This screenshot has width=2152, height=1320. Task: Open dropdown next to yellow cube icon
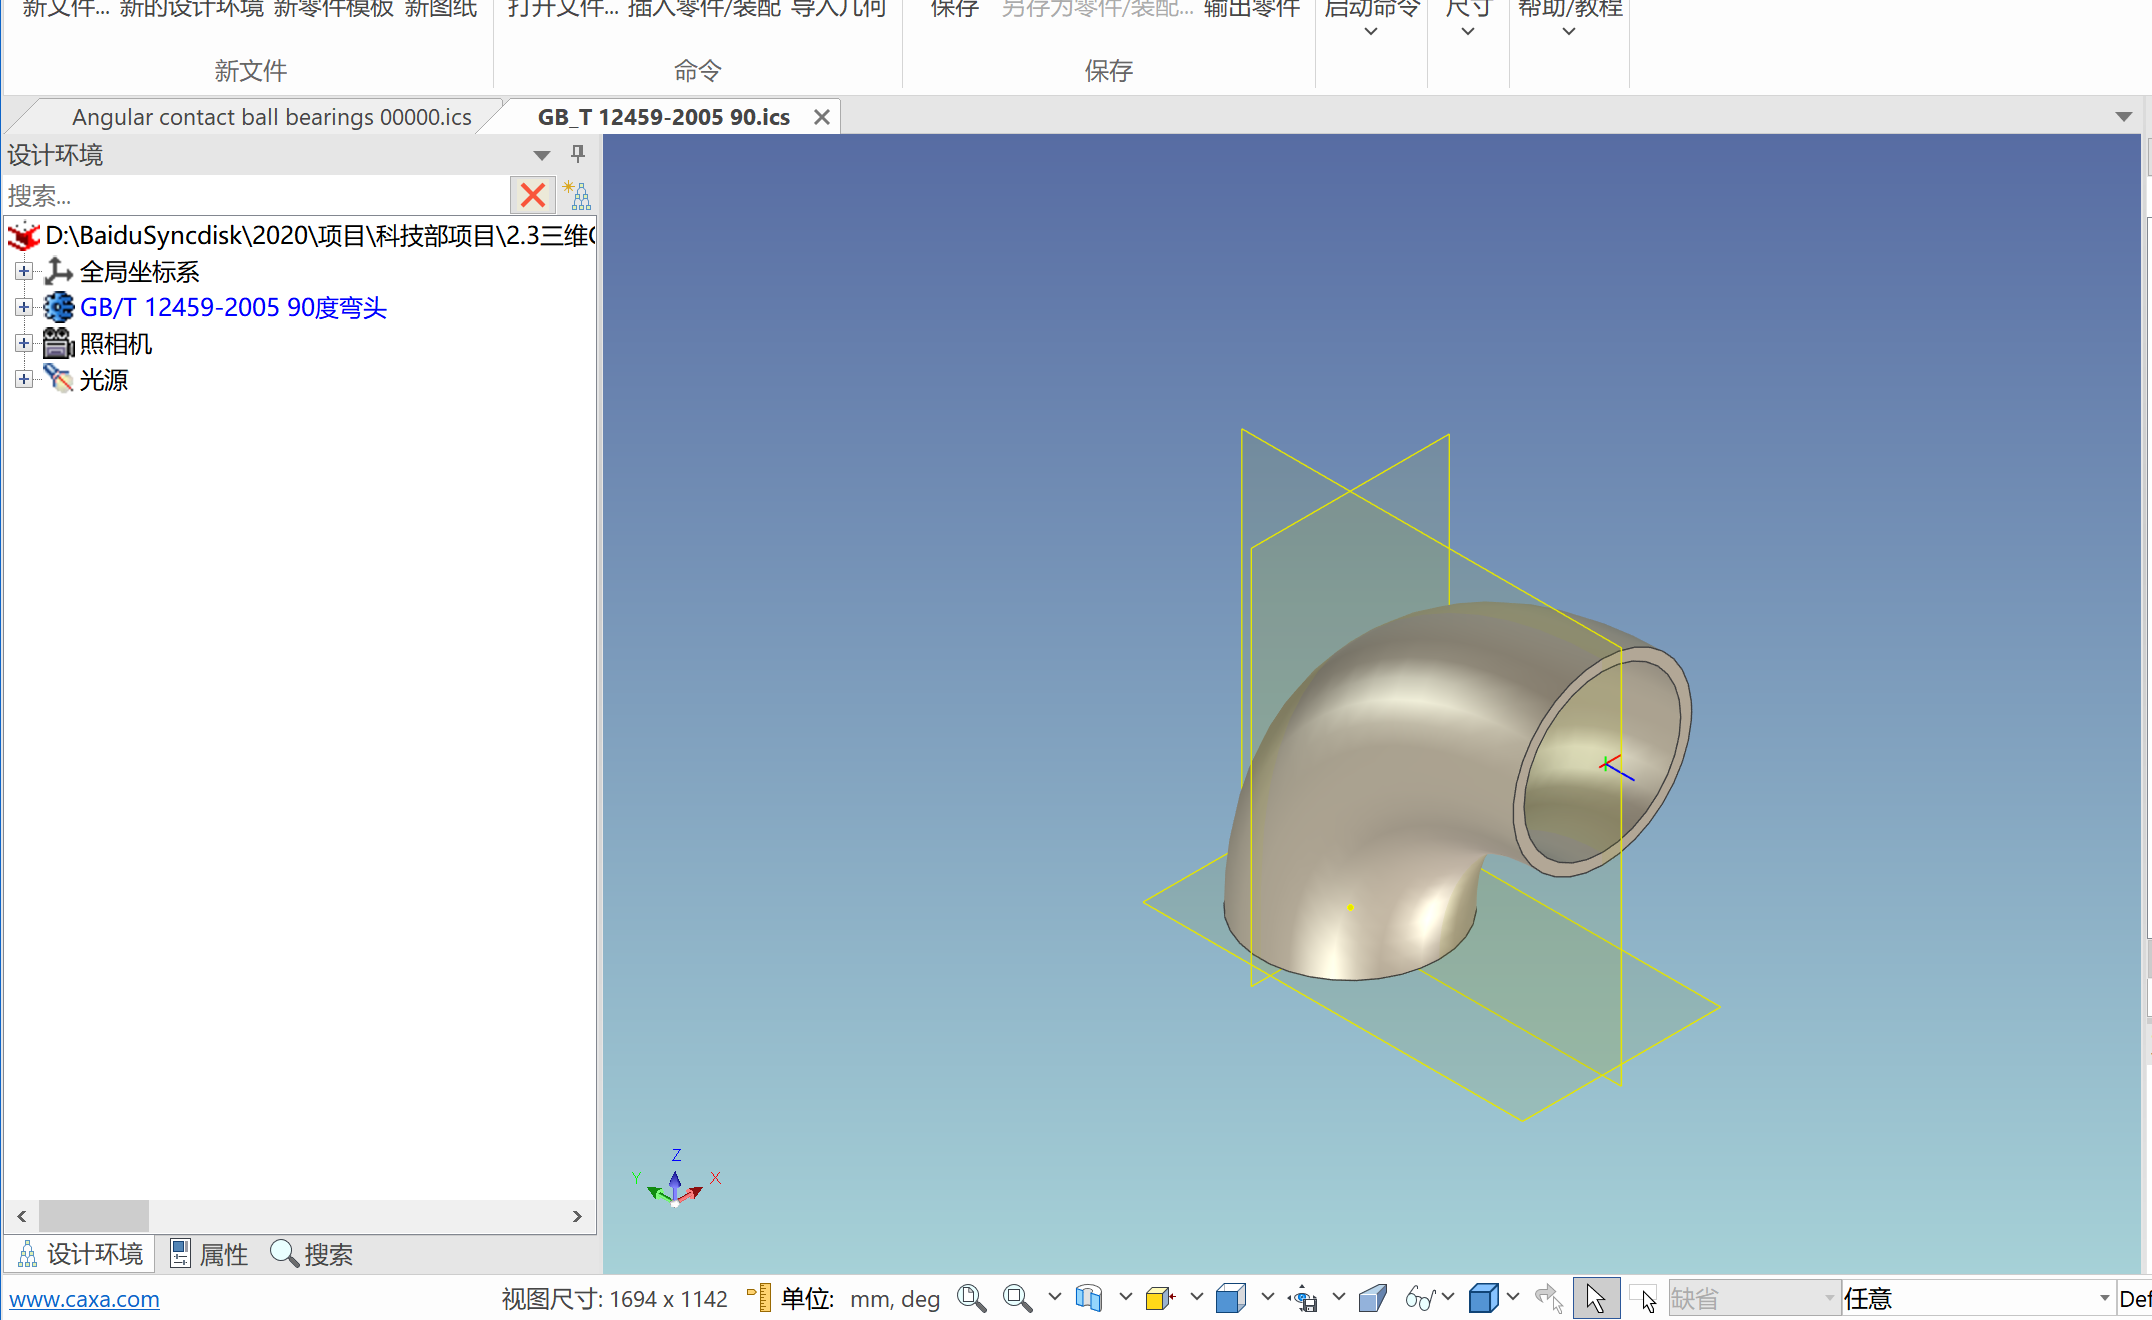[1196, 1297]
